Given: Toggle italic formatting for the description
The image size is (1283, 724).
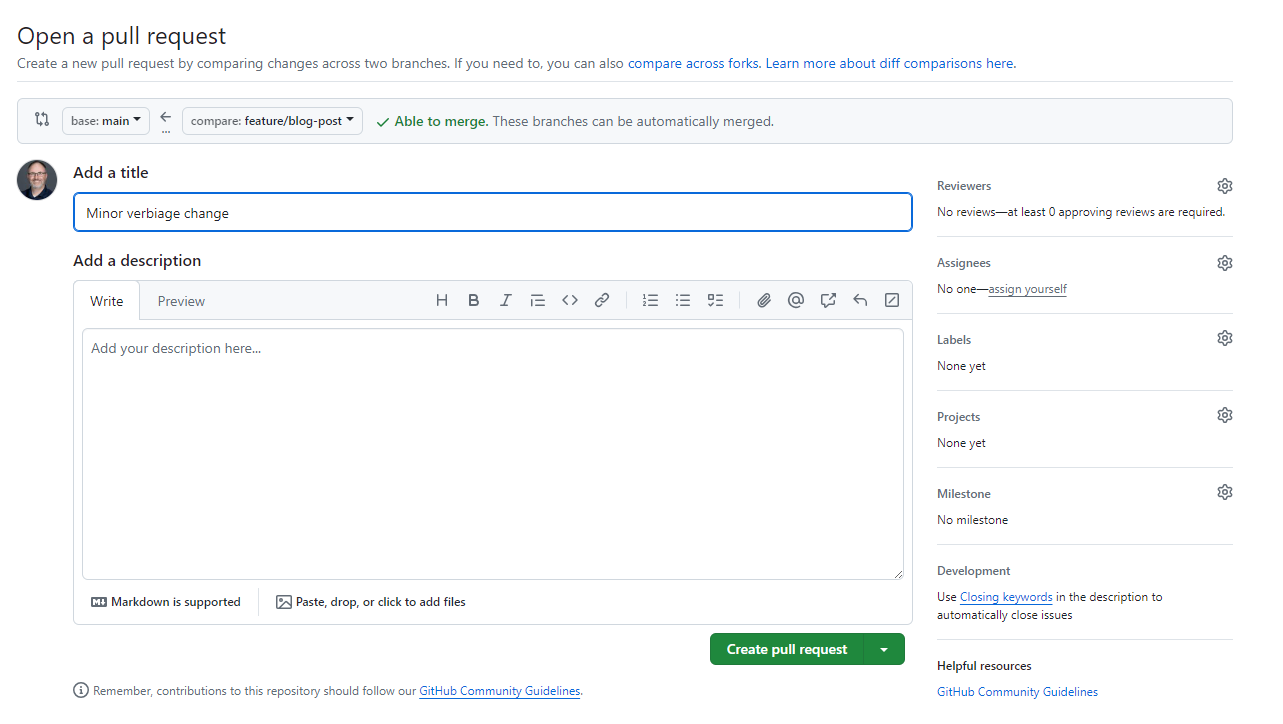Looking at the screenshot, I should tap(505, 299).
